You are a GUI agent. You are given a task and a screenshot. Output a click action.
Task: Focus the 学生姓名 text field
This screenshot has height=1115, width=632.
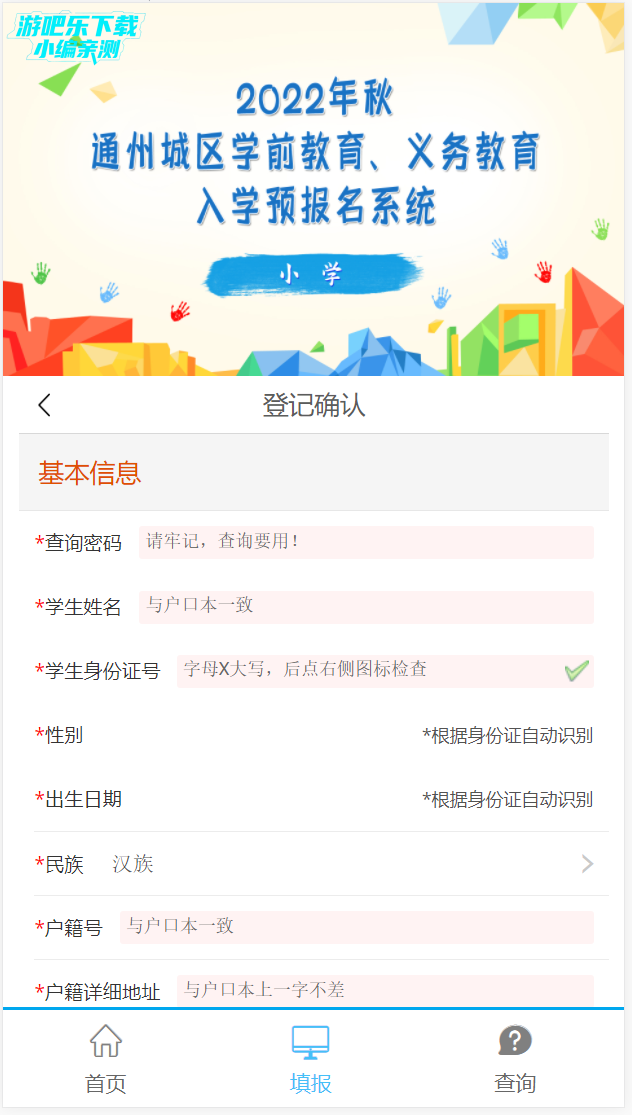366,607
